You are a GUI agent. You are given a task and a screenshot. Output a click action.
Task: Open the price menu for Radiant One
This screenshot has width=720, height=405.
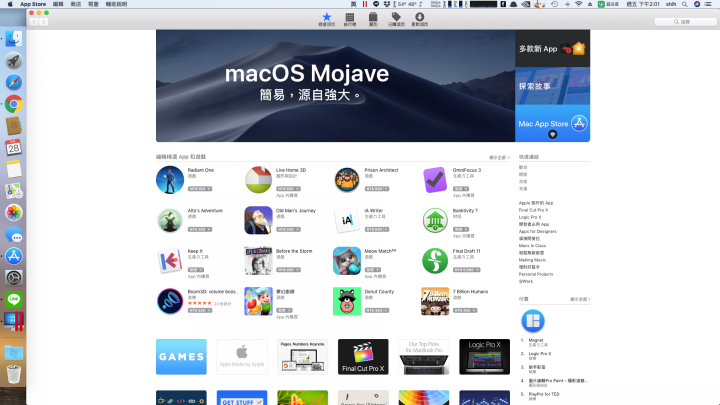(x=200, y=189)
